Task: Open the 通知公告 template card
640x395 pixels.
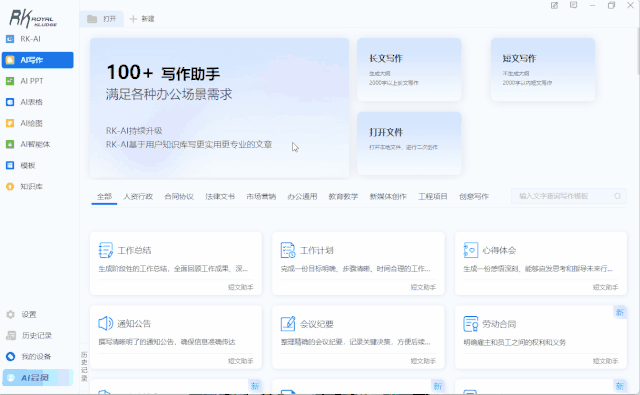Action: pyautogui.click(x=176, y=337)
